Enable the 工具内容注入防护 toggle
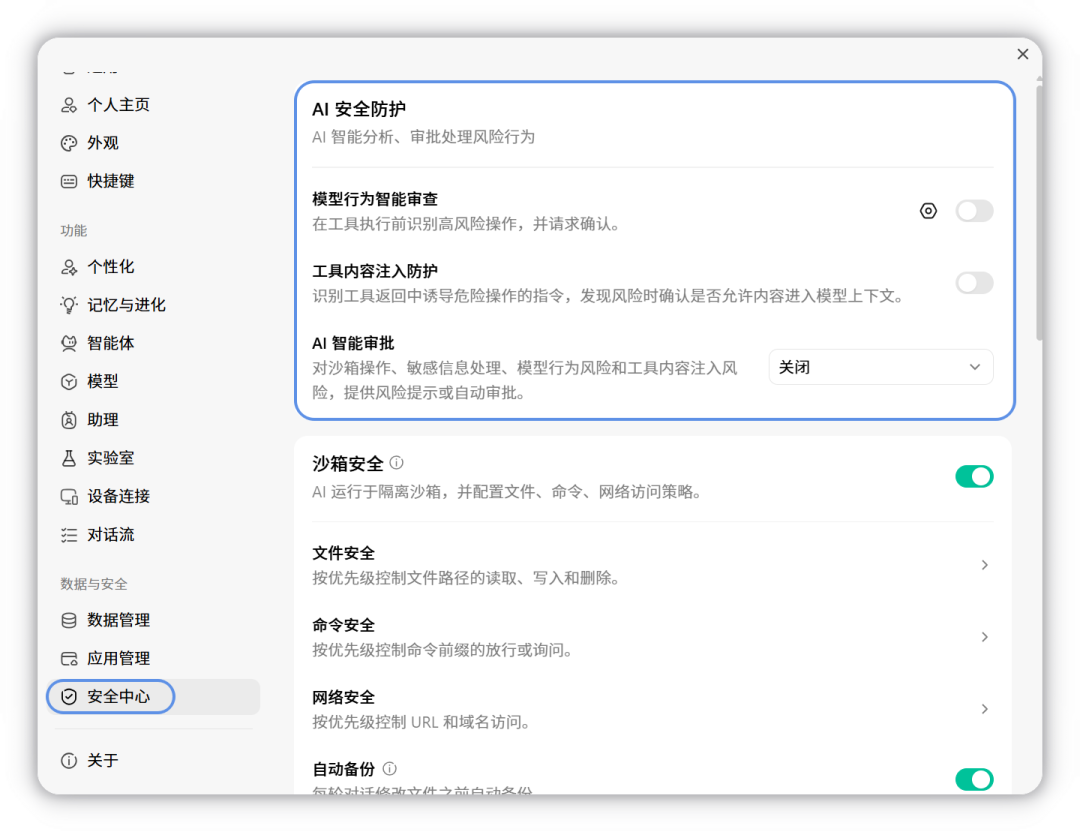 click(974, 282)
